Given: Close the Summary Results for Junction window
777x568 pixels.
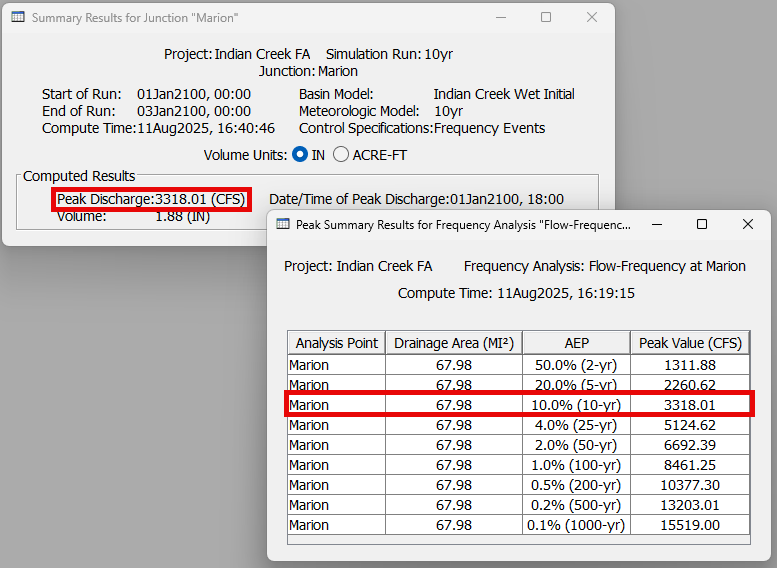Looking at the screenshot, I should [x=592, y=17].
